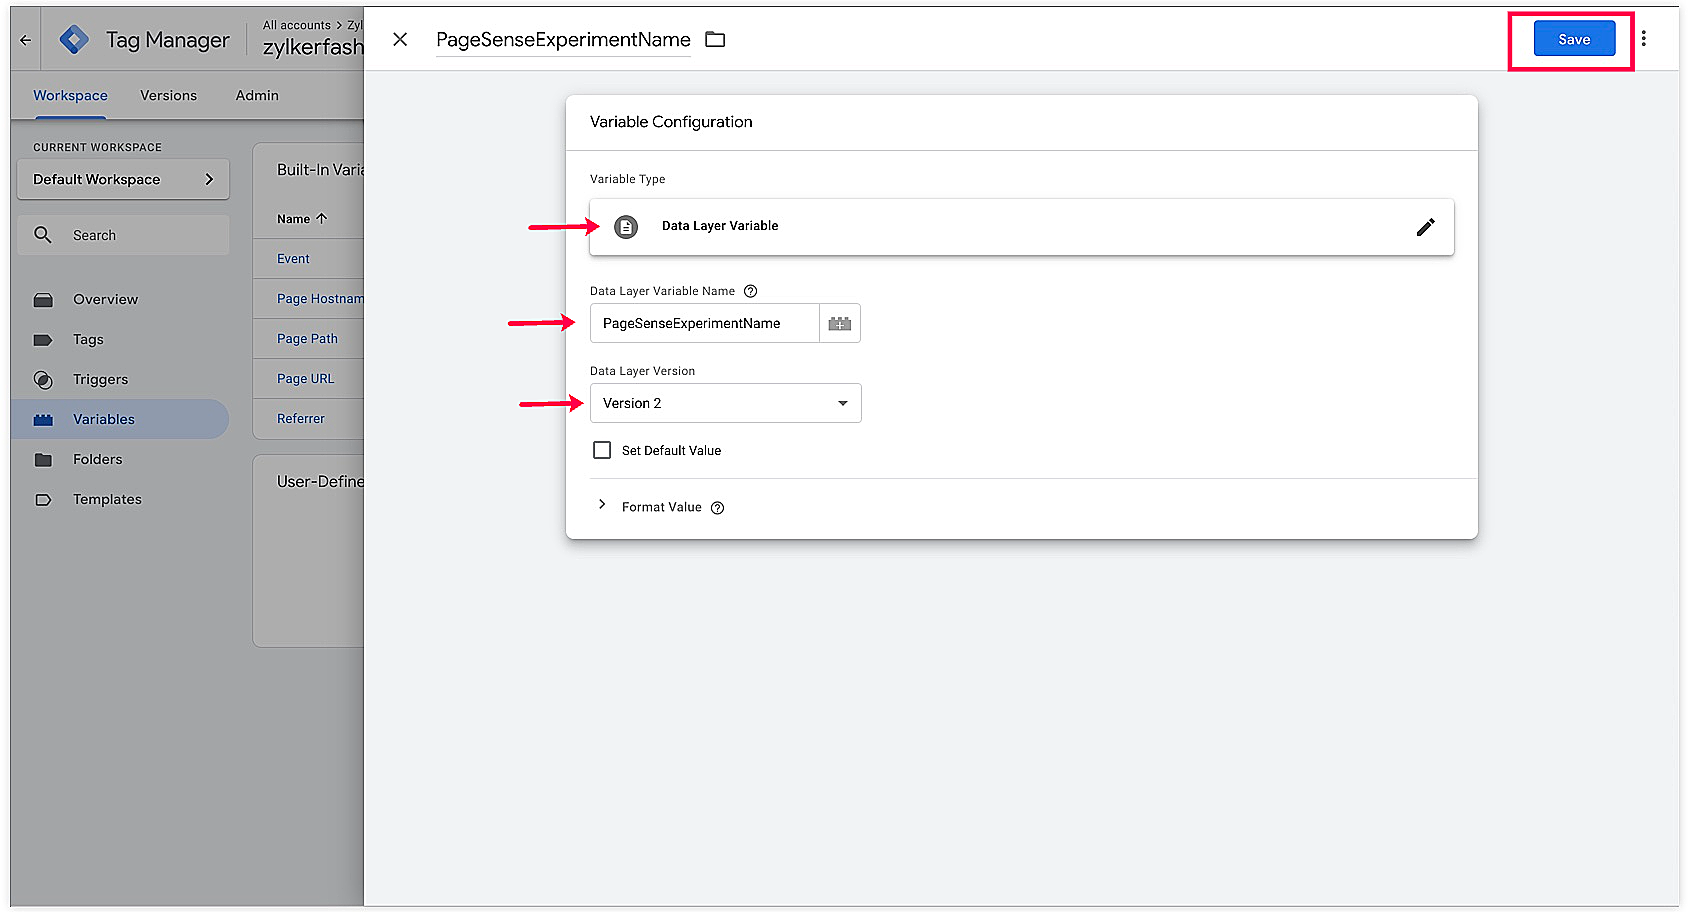The height and width of the screenshot is (912, 1688).
Task: Enable the Set Default Value checkbox
Action: (602, 450)
